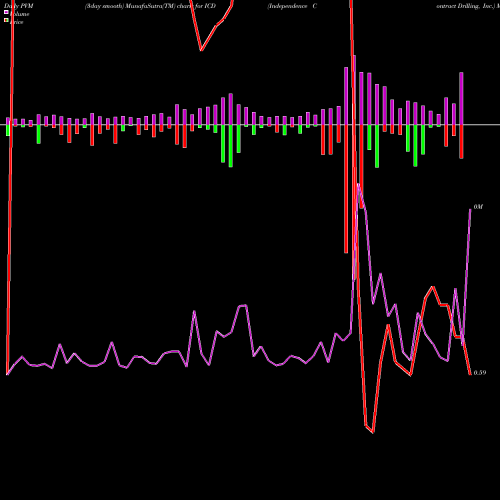The image size is (500, 500).
Task: Click the '(Independence C' company name text
Action: point(292,6)
